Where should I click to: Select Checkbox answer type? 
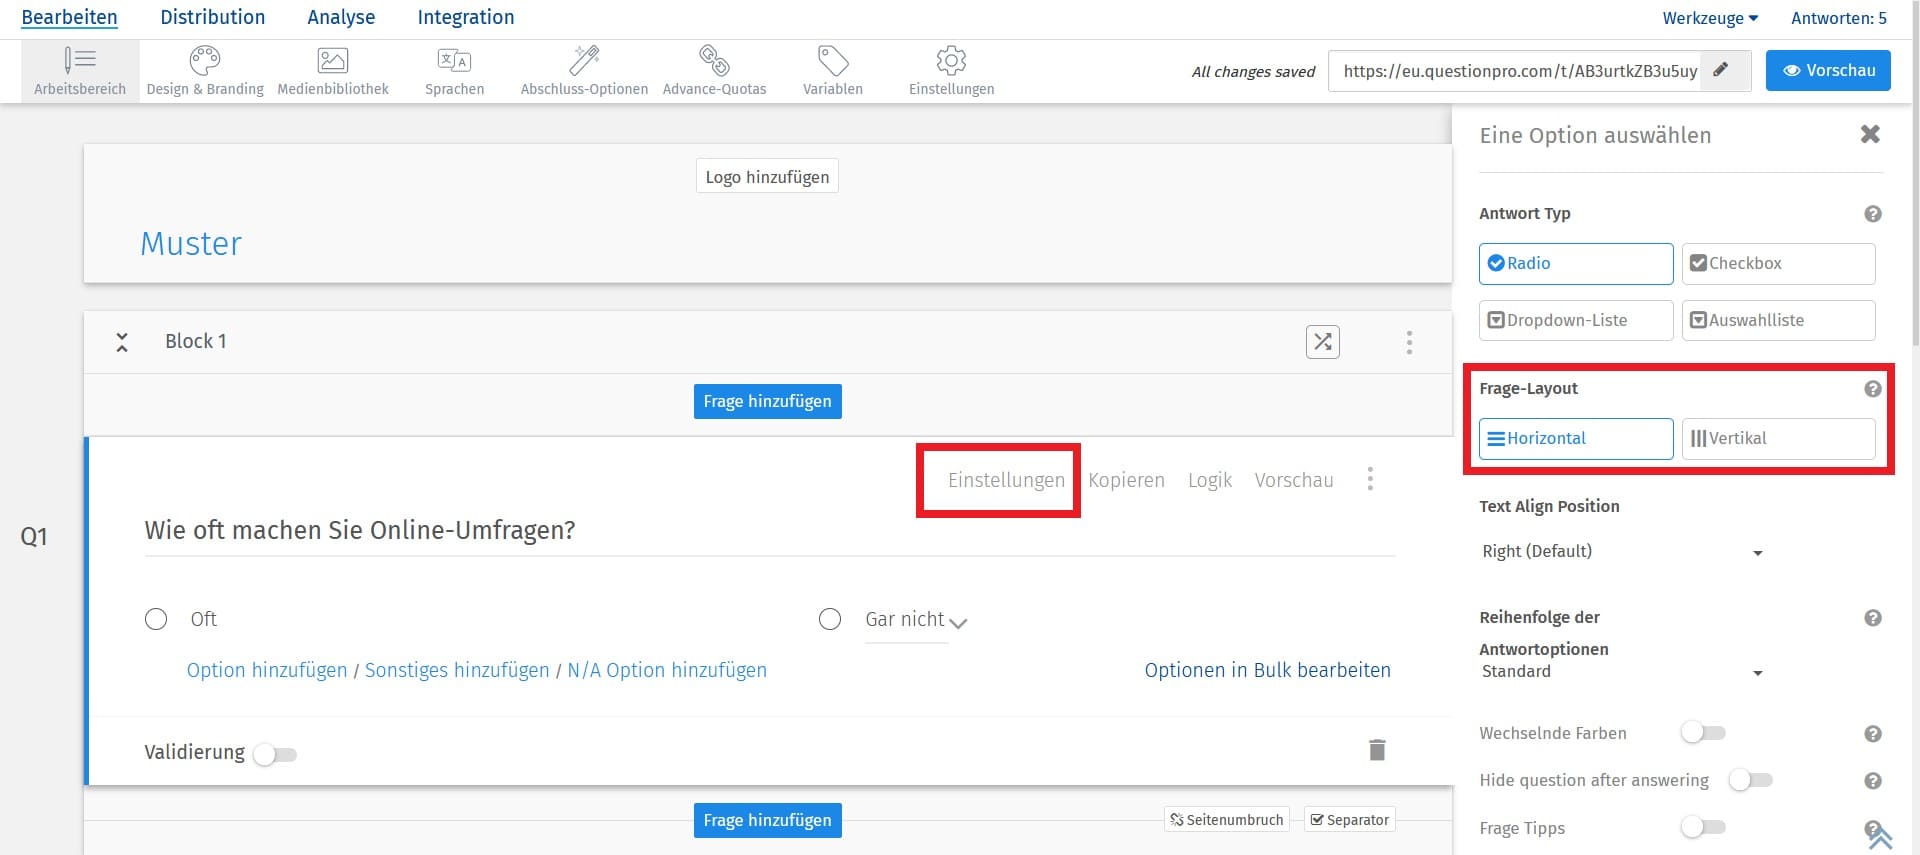point(1778,264)
